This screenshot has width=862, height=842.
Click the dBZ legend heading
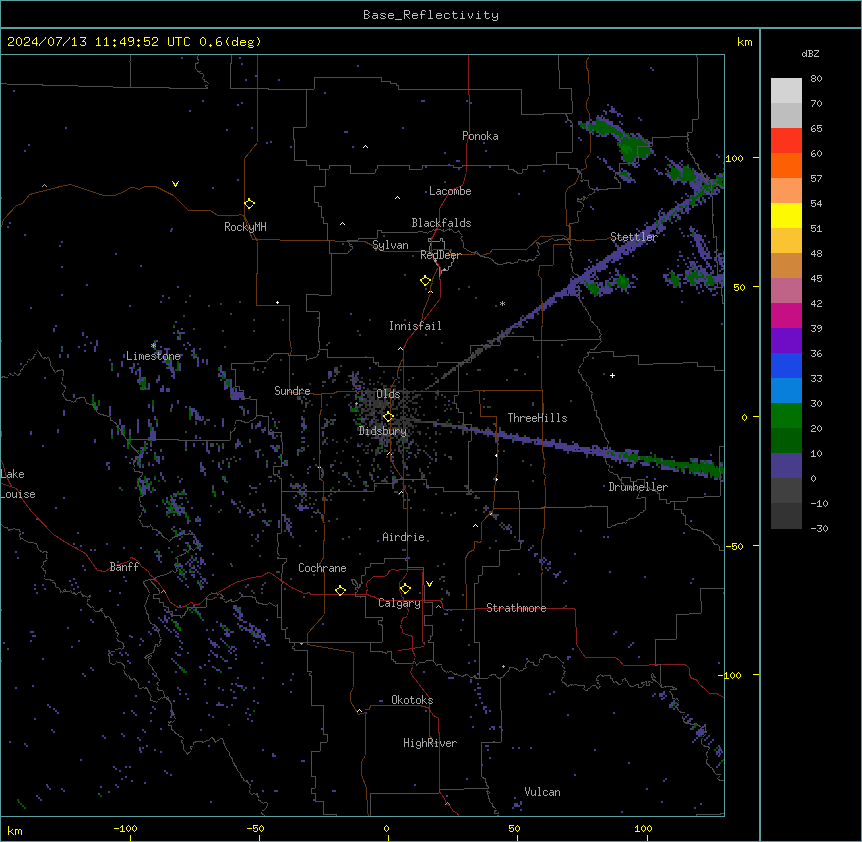810,53
